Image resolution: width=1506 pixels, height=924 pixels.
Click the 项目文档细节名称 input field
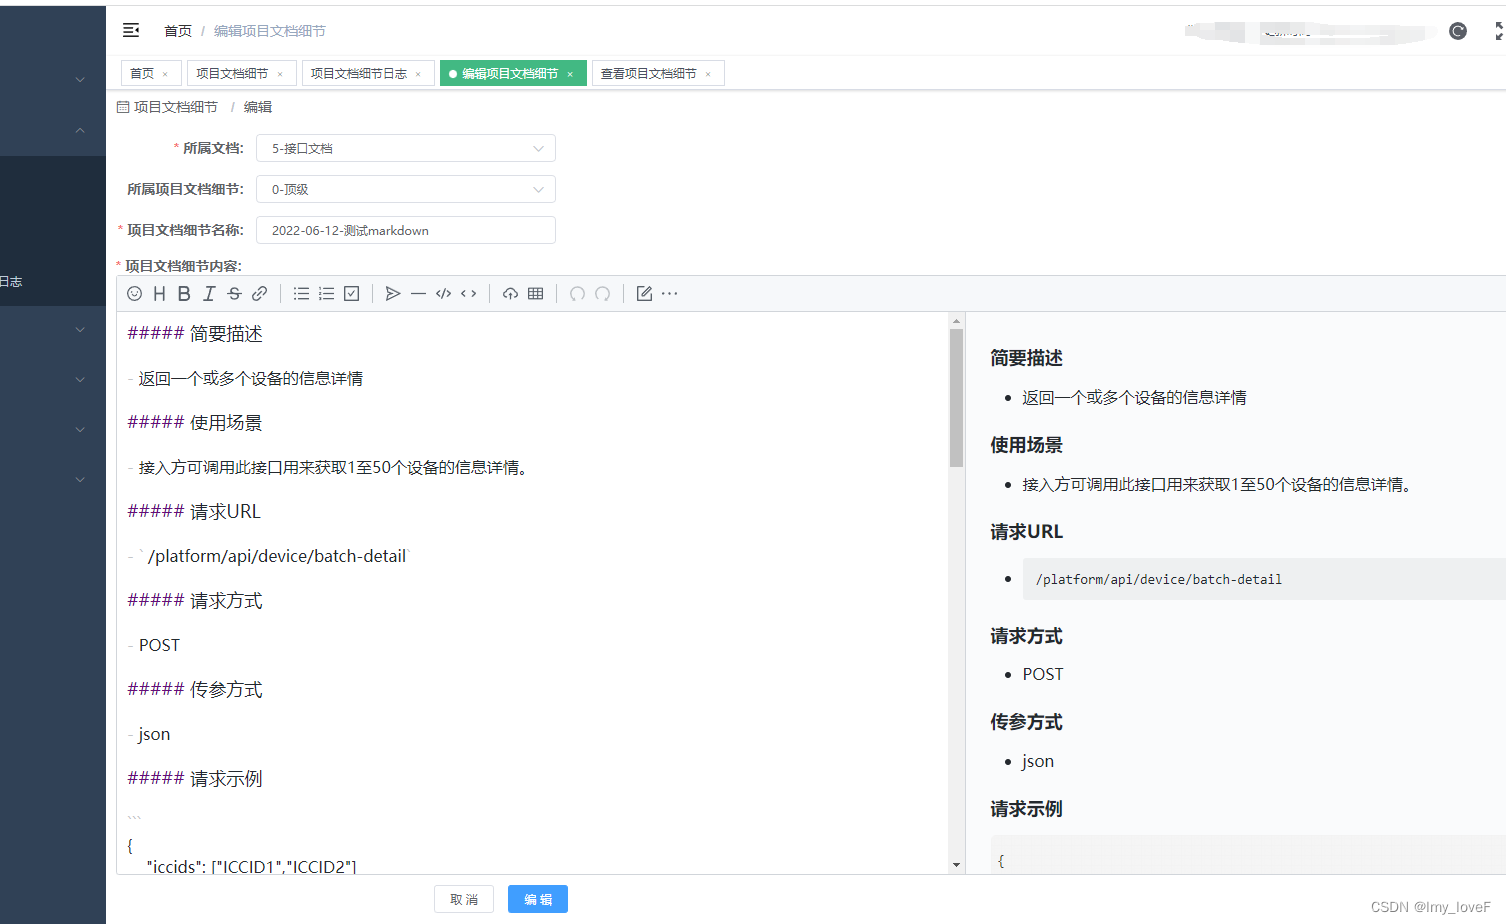point(405,230)
